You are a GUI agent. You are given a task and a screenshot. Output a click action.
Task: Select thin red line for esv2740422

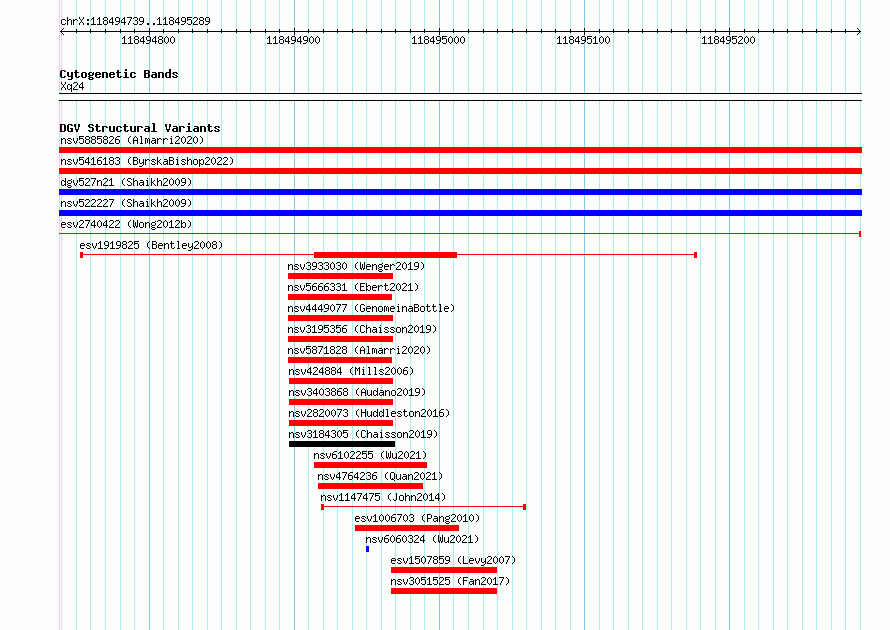[x=460, y=234]
